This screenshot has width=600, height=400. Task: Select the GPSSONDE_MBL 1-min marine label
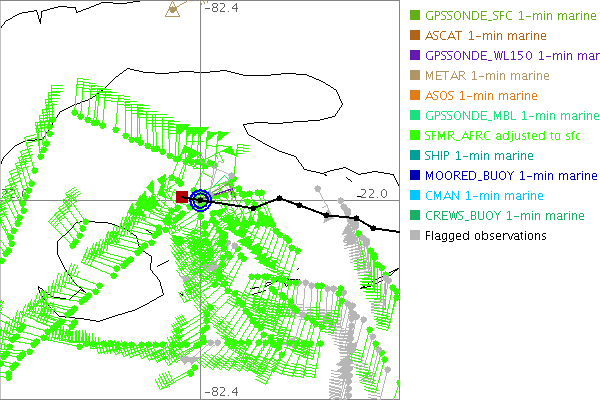(x=511, y=116)
